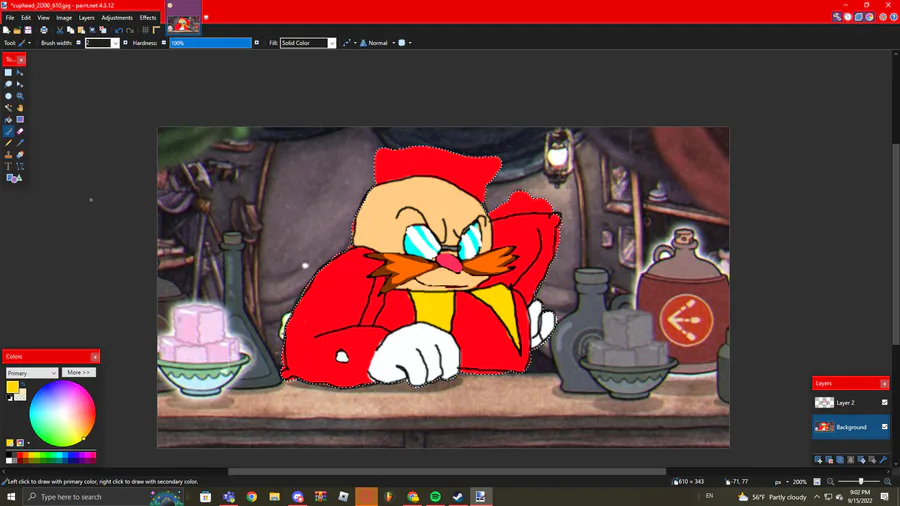Image resolution: width=900 pixels, height=506 pixels.
Task: Toggle antialiasing mode button in toolbar
Action: click(347, 43)
